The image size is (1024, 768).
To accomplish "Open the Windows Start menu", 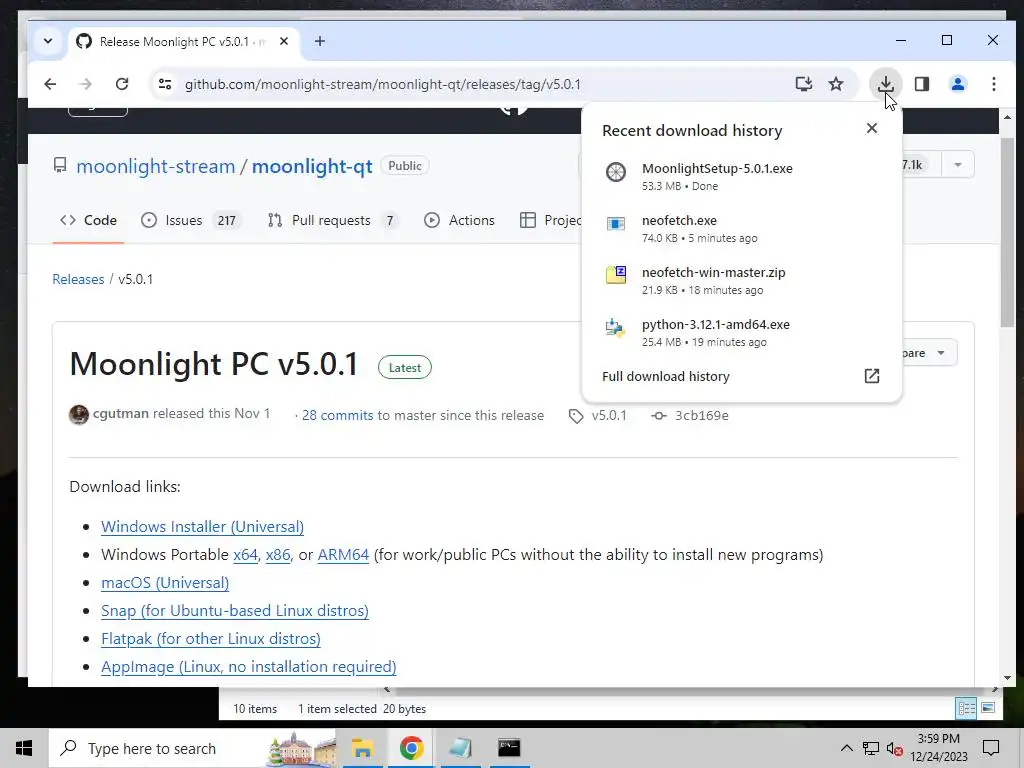I will (24, 748).
